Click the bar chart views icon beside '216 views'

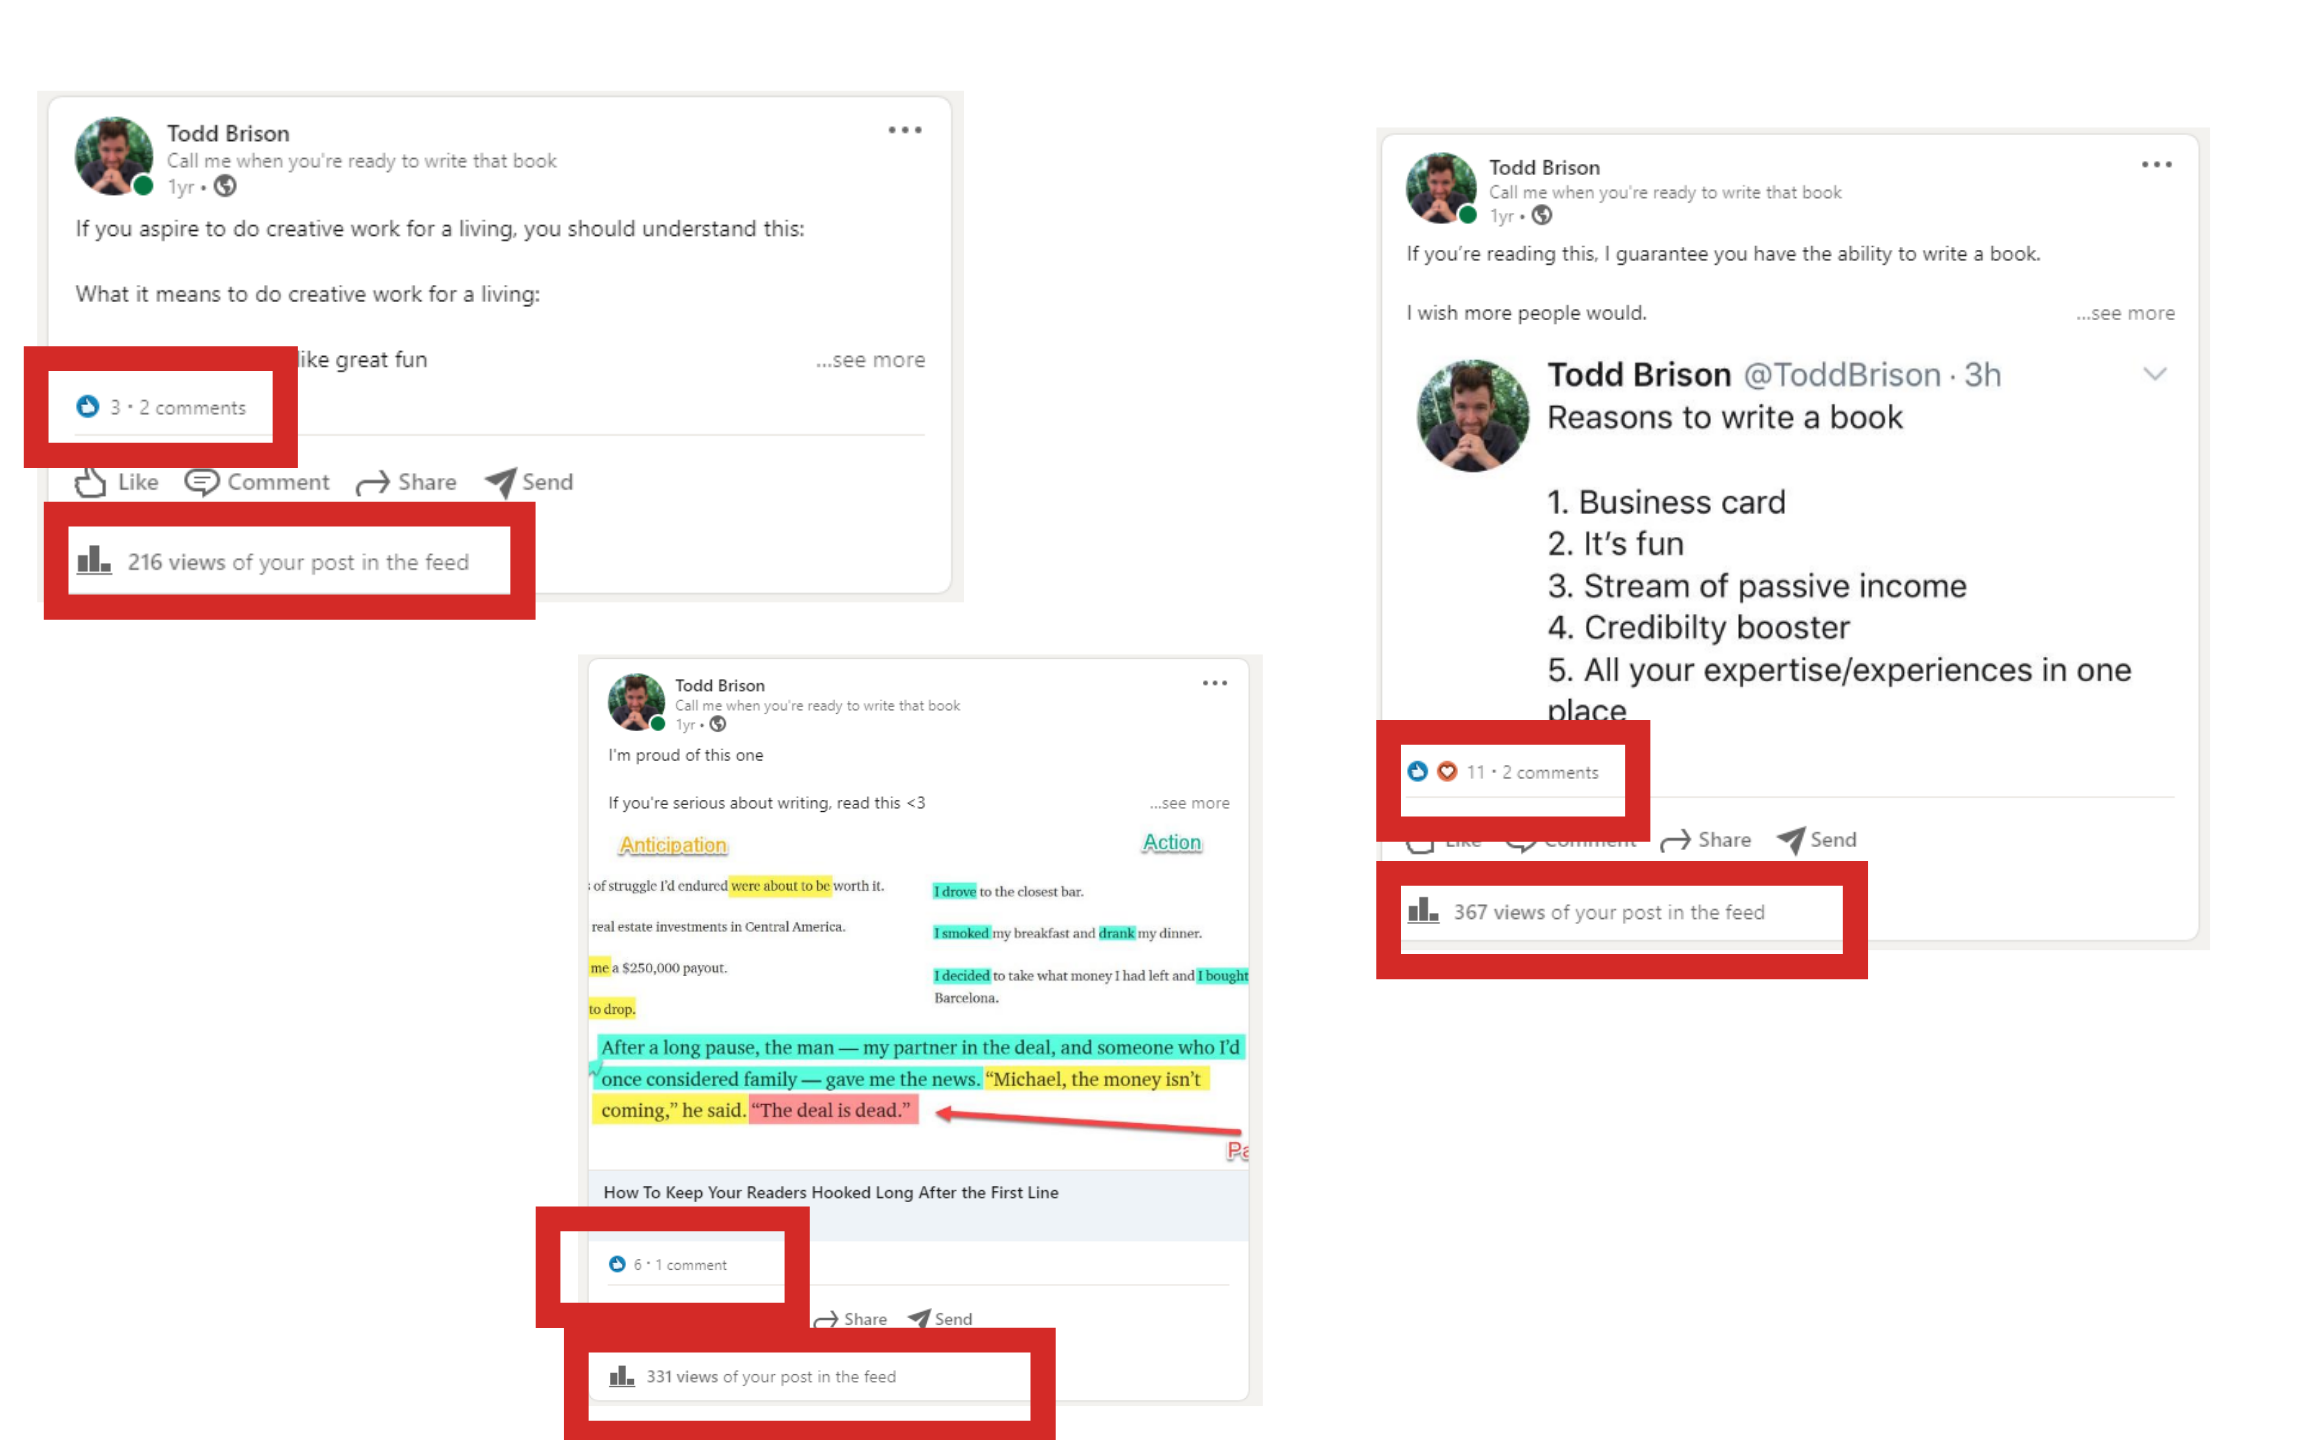pos(94,560)
